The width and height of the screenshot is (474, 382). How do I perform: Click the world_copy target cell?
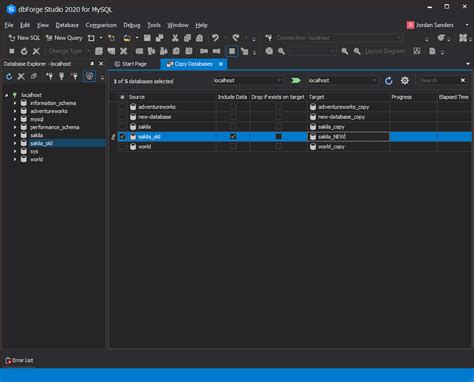click(x=348, y=147)
